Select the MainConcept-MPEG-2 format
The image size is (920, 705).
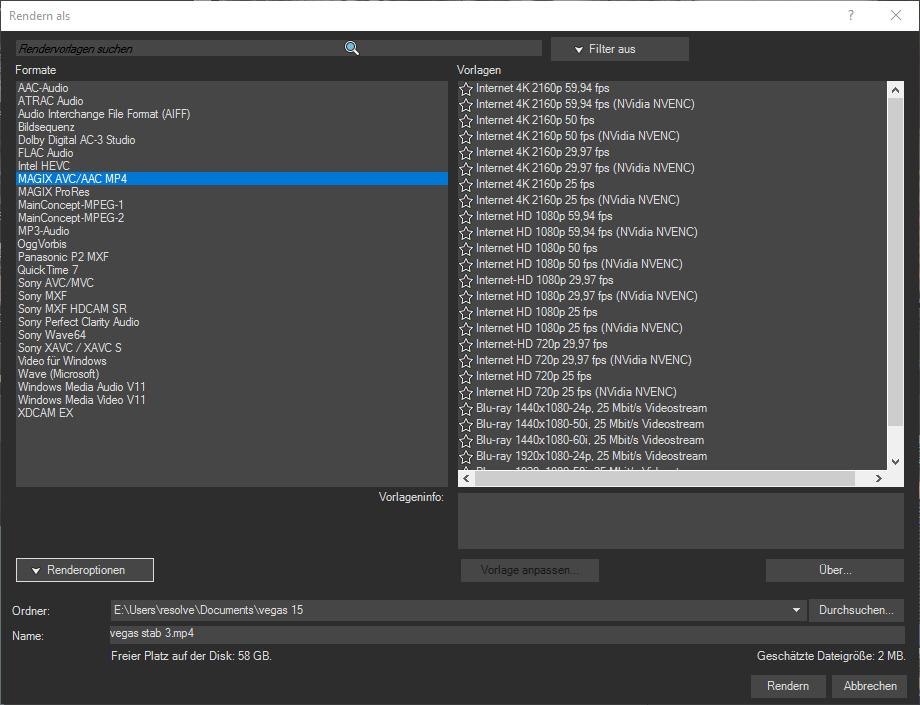pos(232,218)
